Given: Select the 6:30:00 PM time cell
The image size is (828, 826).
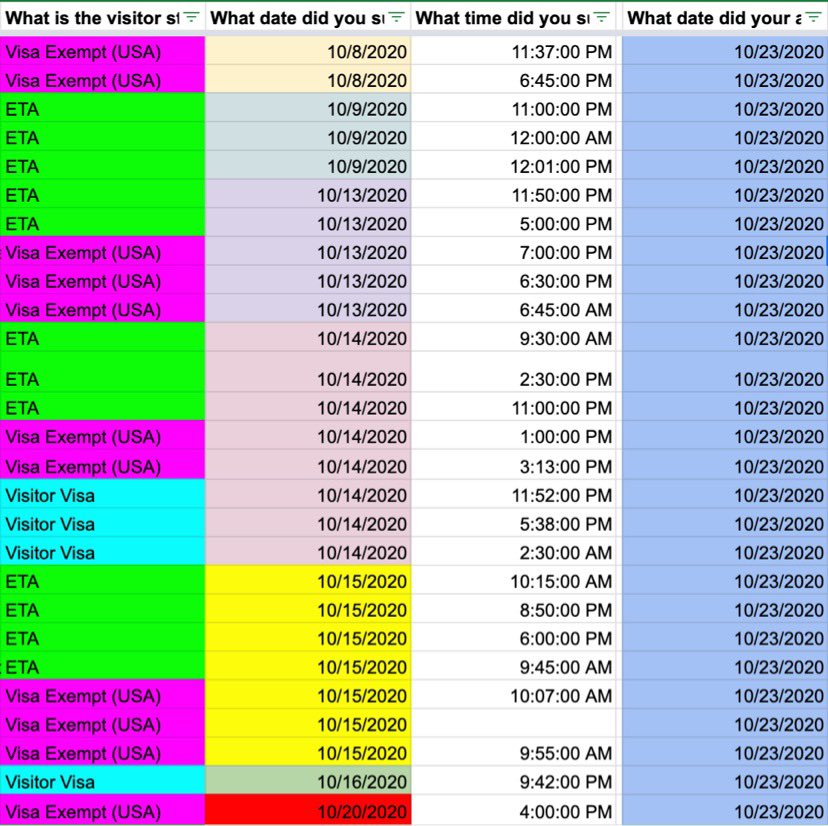Looking at the screenshot, I should (513, 280).
